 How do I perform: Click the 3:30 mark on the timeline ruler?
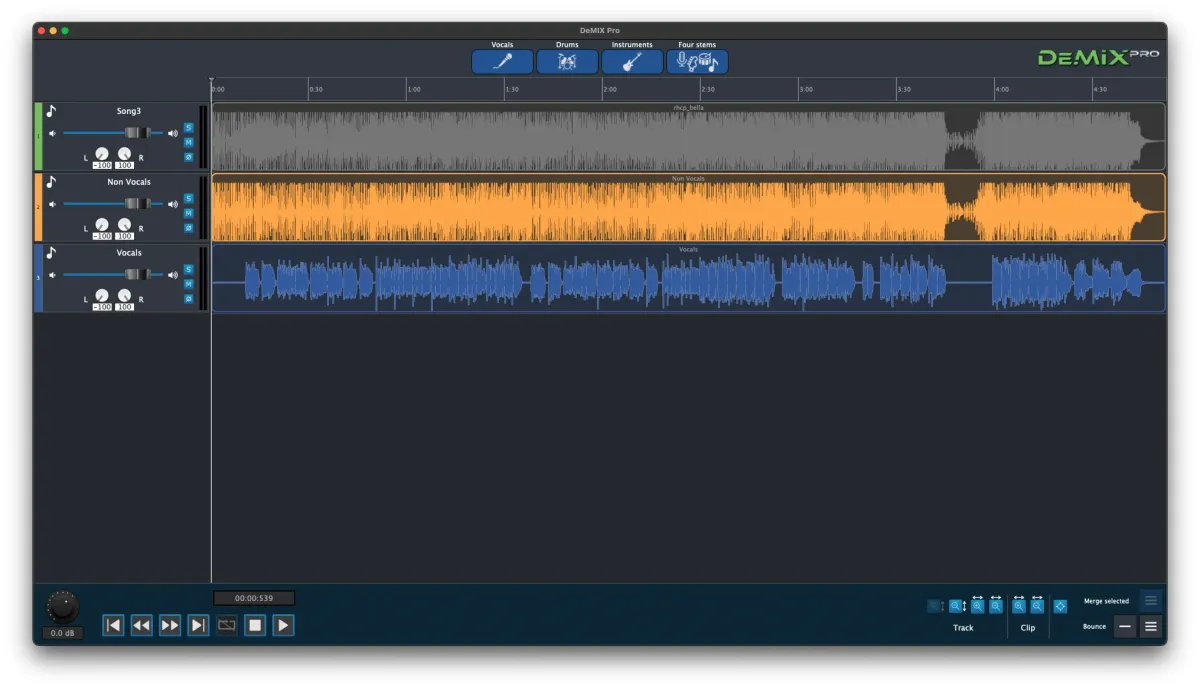[x=904, y=89]
